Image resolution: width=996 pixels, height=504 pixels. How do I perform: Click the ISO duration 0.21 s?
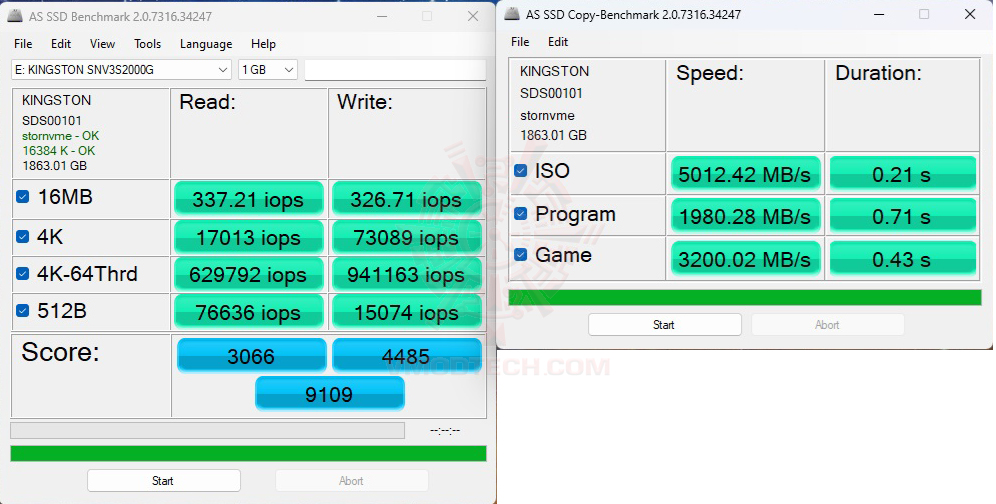903,174
